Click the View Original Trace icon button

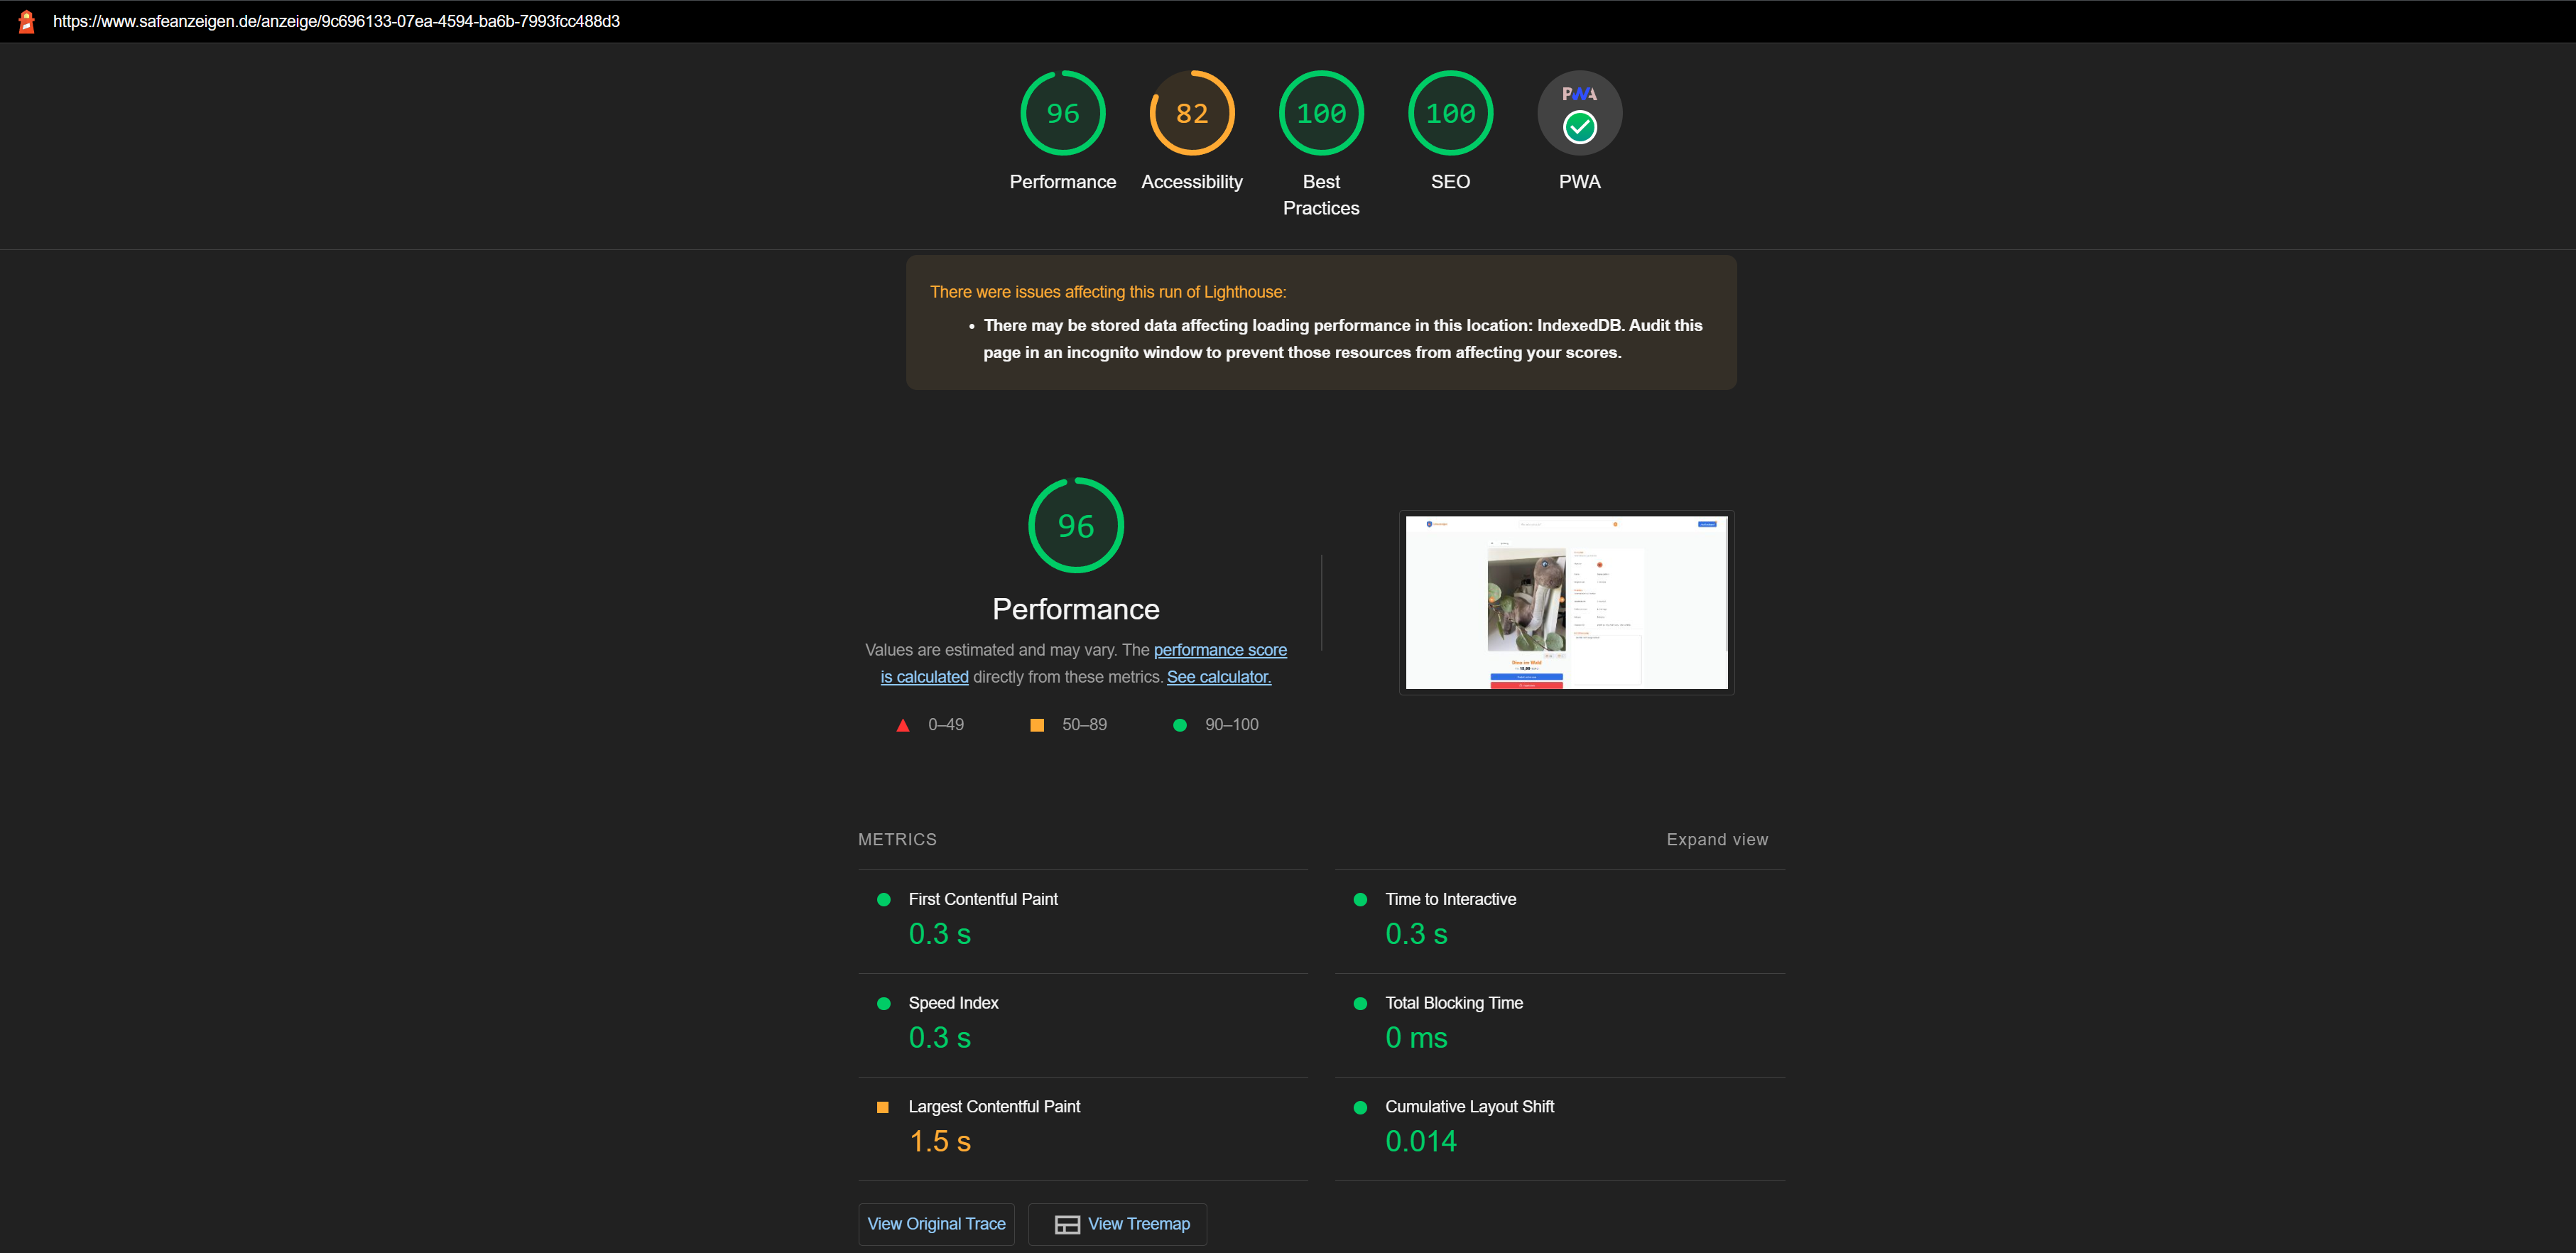point(938,1223)
